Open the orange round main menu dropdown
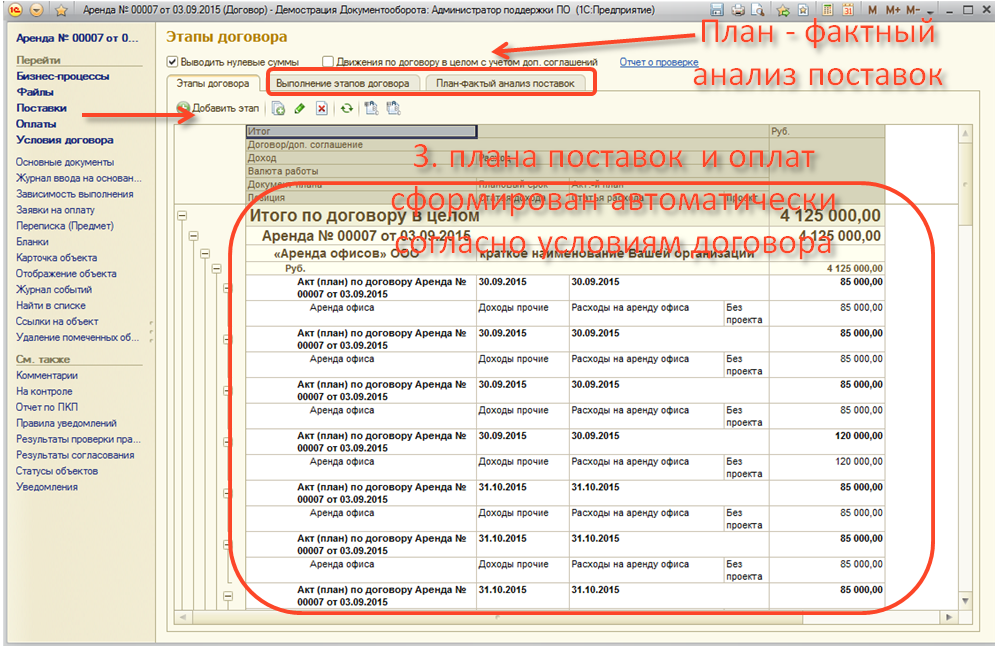Viewport: 995px width, 646px height. click(37, 10)
